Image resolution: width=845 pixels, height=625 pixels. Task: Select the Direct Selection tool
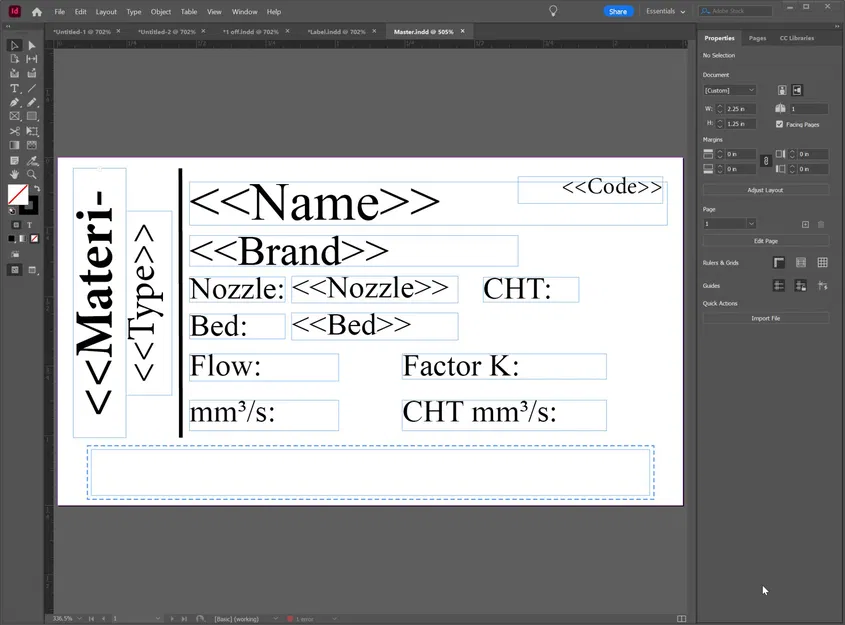[x=32, y=45]
